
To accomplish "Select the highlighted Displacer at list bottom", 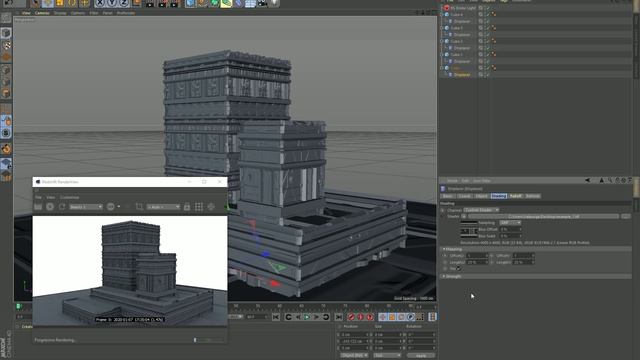I will (462, 75).
